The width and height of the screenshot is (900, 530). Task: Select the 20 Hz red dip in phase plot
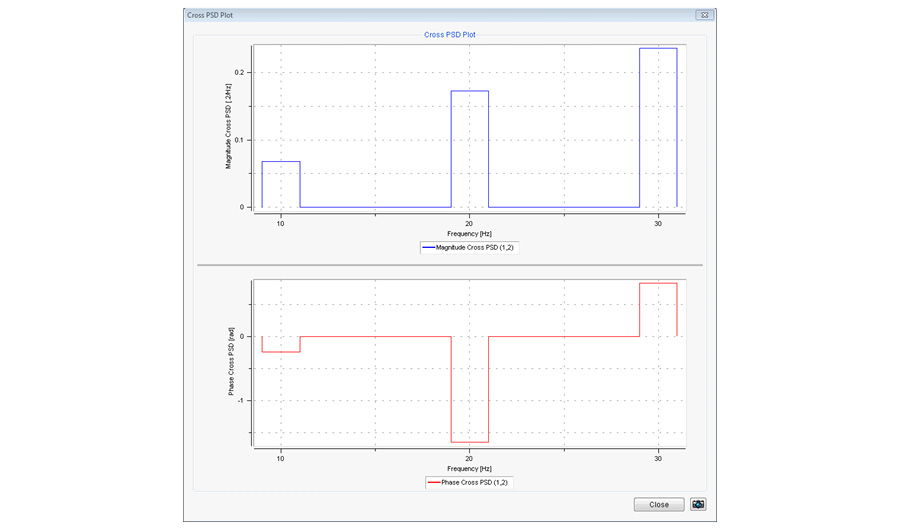(469, 442)
